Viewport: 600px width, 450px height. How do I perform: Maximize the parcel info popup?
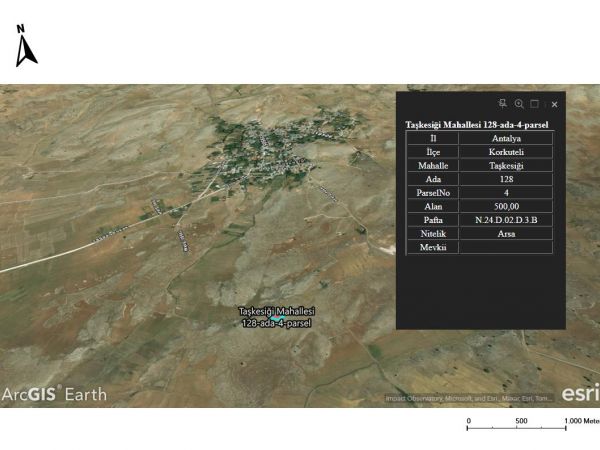(535, 104)
